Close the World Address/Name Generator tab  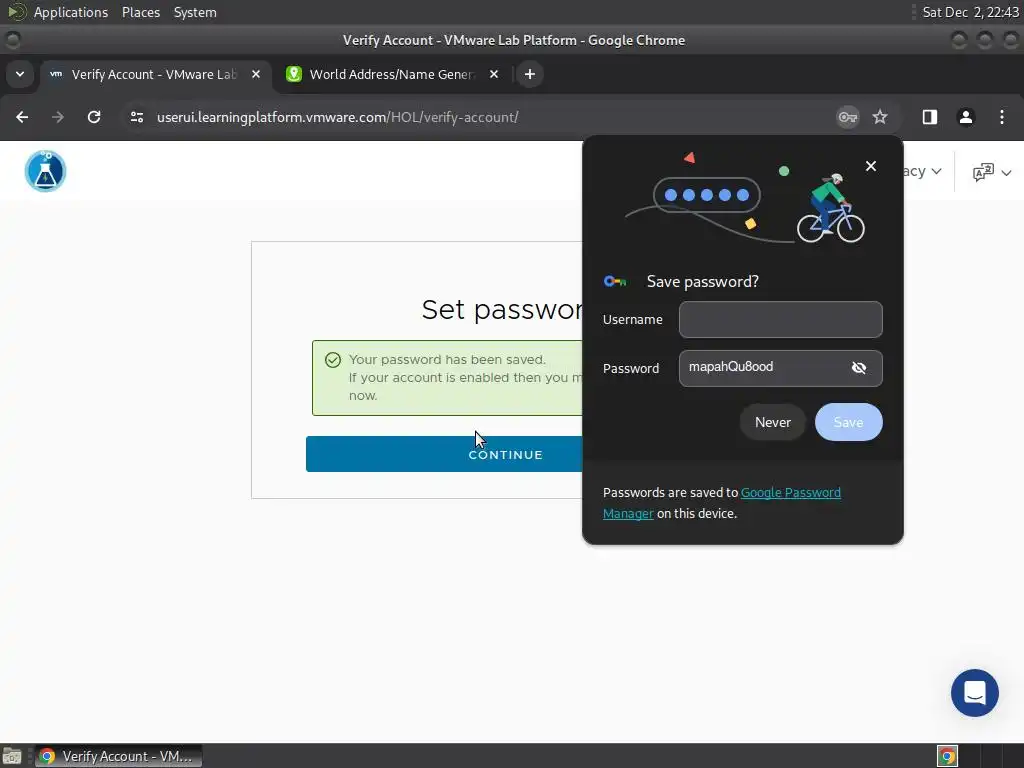pyautogui.click(x=494, y=74)
